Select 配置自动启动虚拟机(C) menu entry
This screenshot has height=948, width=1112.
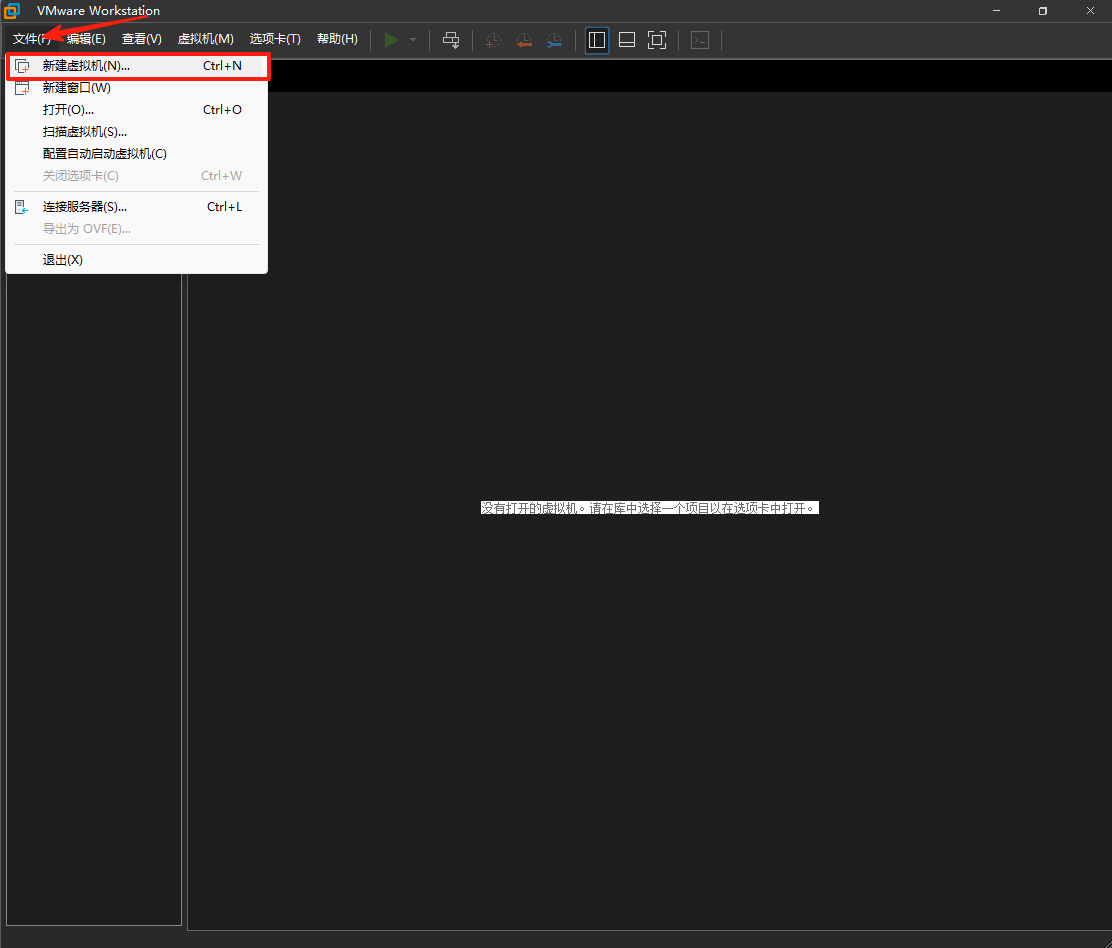click(x=137, y=154)
